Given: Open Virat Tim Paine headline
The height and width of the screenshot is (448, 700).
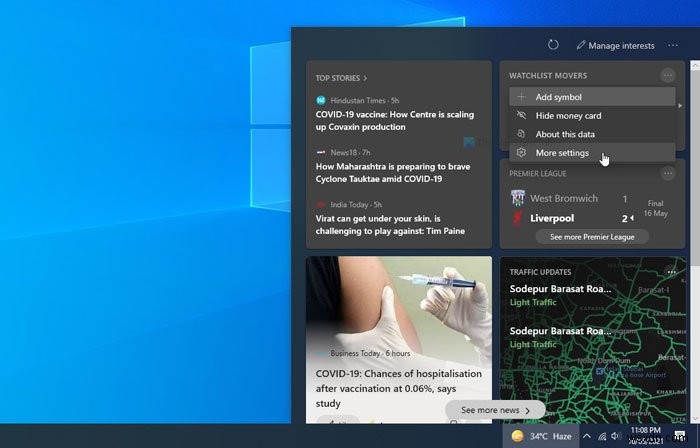Looking at the screenshot, I should pyautogui.click(x=390, y=225).
